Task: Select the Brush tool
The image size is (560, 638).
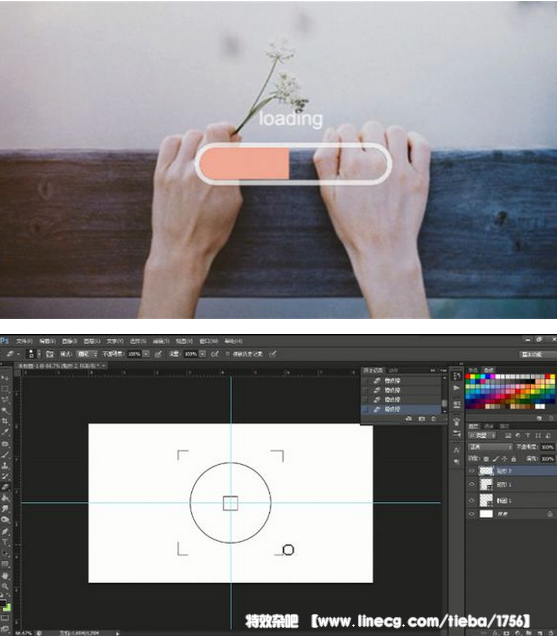Action: (x=5, y=454)
